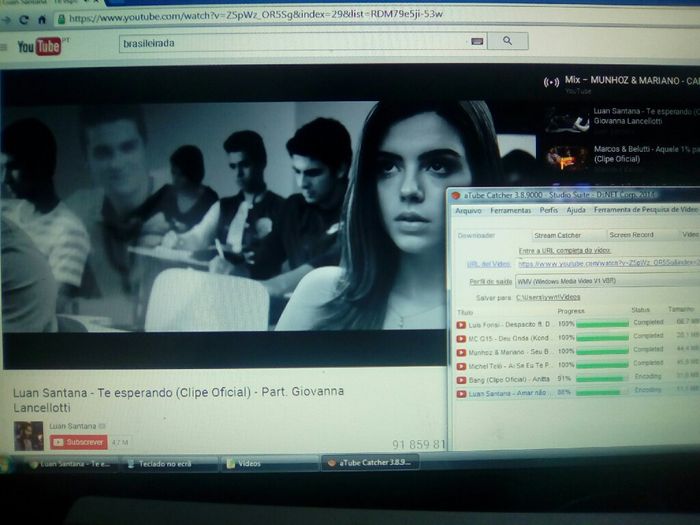Click 'Encoding' status in Bang row
The width and height of the screenshot is (700, 525).
(648, 376)
